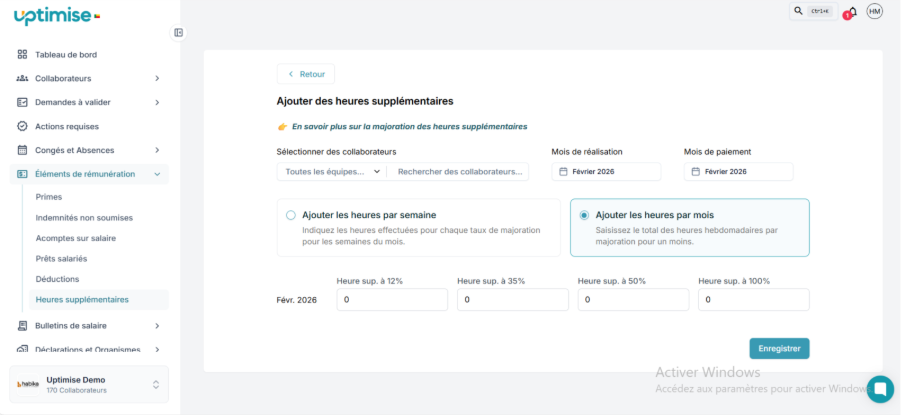The image size is (901, 415).
Task: Open the Toutes les équipes dropdown
Action: (x=332, y=171)
